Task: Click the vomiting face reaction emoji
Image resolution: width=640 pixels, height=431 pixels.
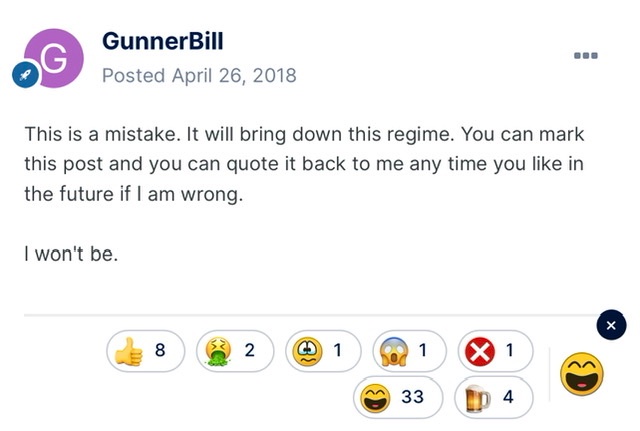Action: (218, 351)
